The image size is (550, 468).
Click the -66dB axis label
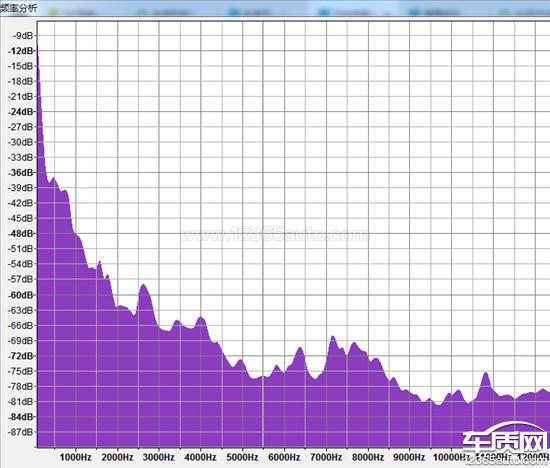click(x=21, y=326)
